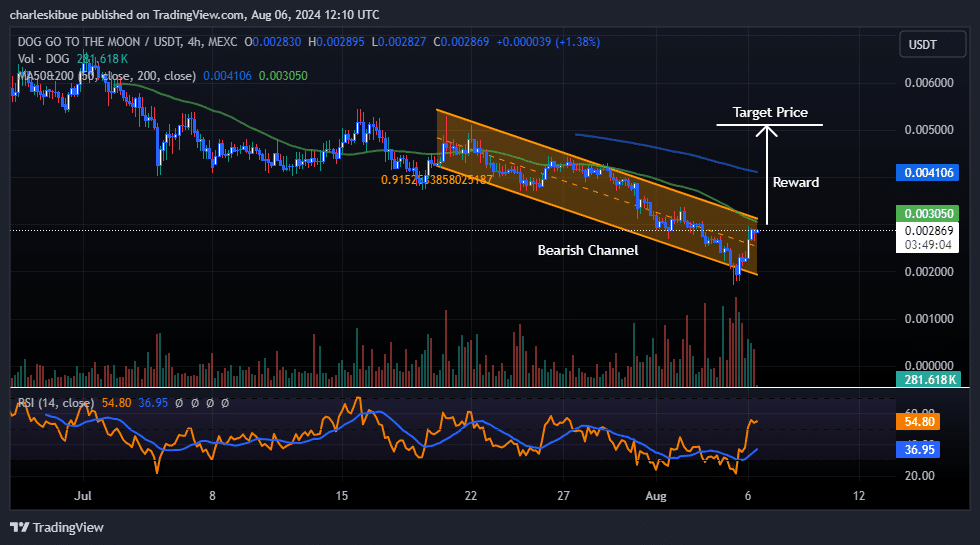The height and width of the screenshot is (545, 980).
Task: Click the blue MA 0.004106 legend value
Action: [x=227, y=76]
